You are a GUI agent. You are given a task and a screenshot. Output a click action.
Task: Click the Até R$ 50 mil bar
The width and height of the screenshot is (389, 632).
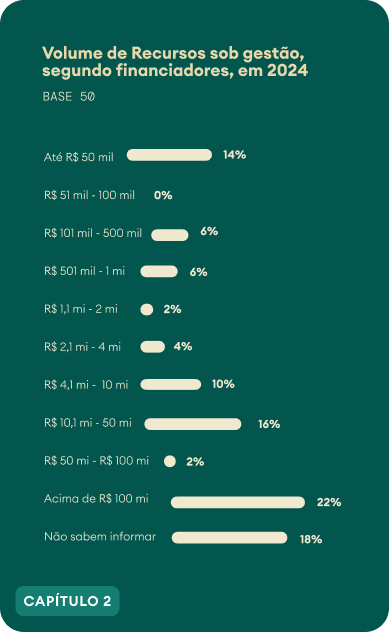(x=169, y=155)
